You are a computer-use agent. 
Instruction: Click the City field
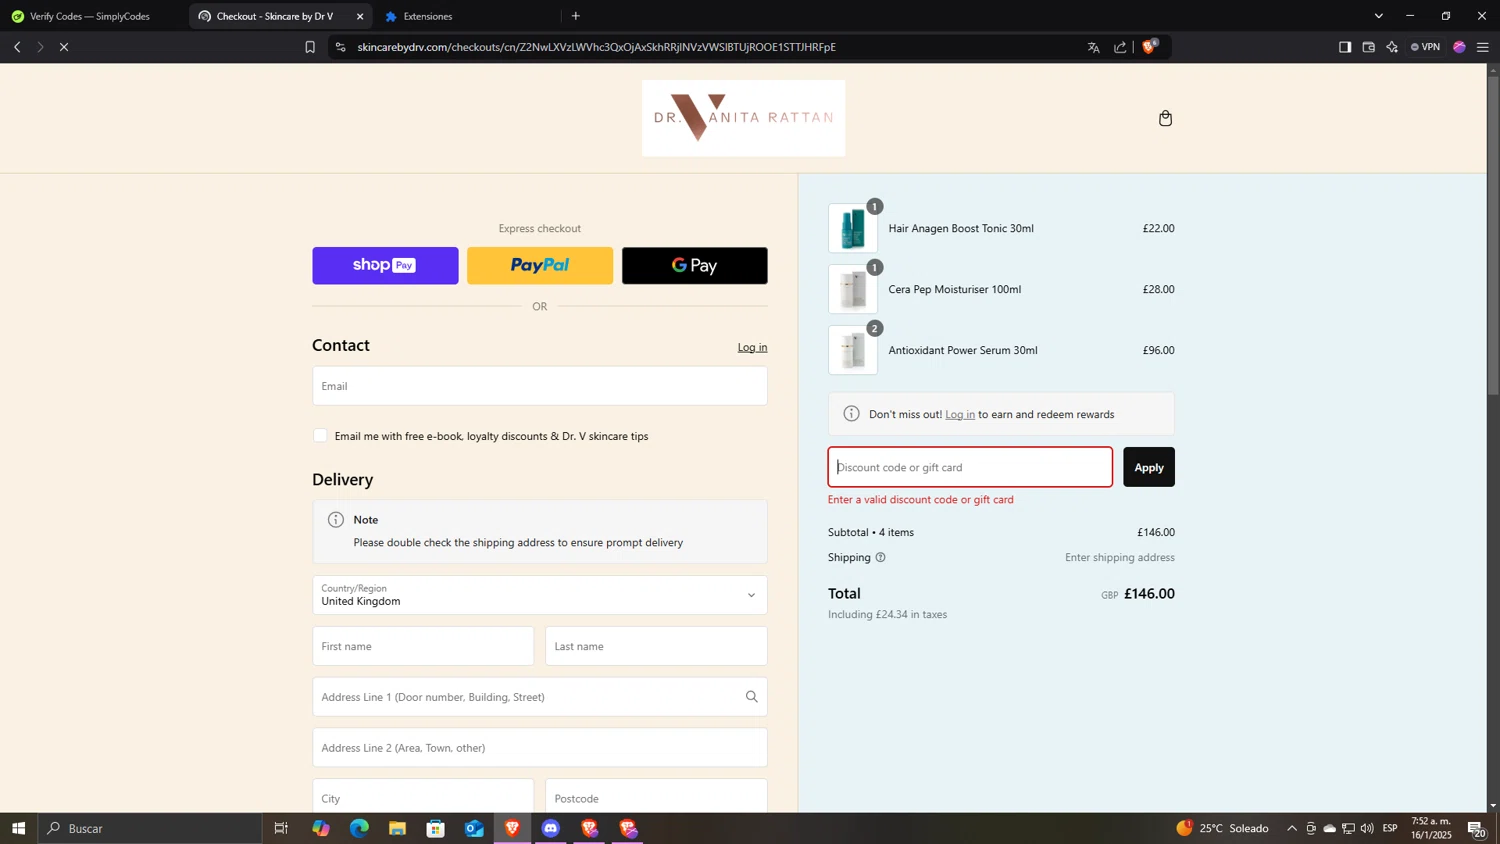(x=423, y=798)
